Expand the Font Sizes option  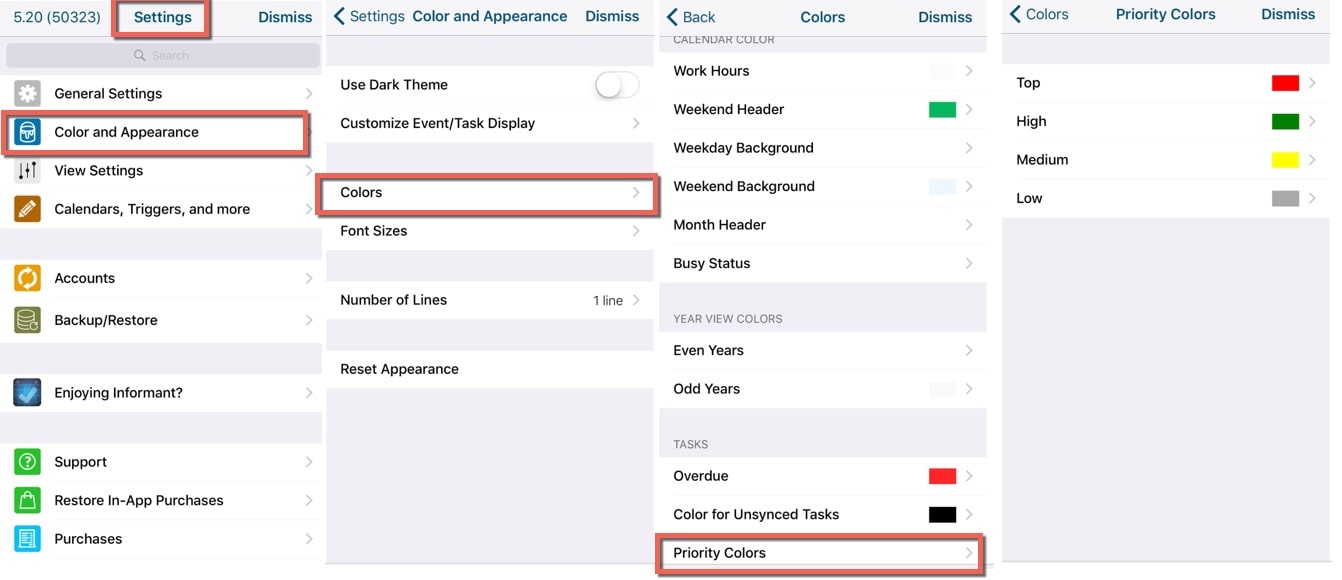(x=487, y=230)
